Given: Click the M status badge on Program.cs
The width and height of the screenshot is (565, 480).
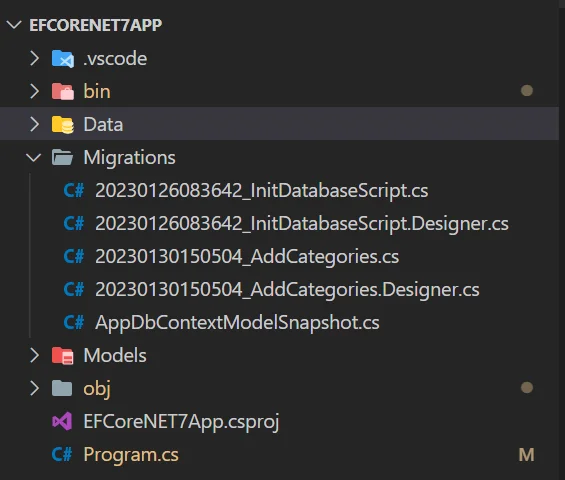Looking at the screenshot, I should [x=526, y=455].
